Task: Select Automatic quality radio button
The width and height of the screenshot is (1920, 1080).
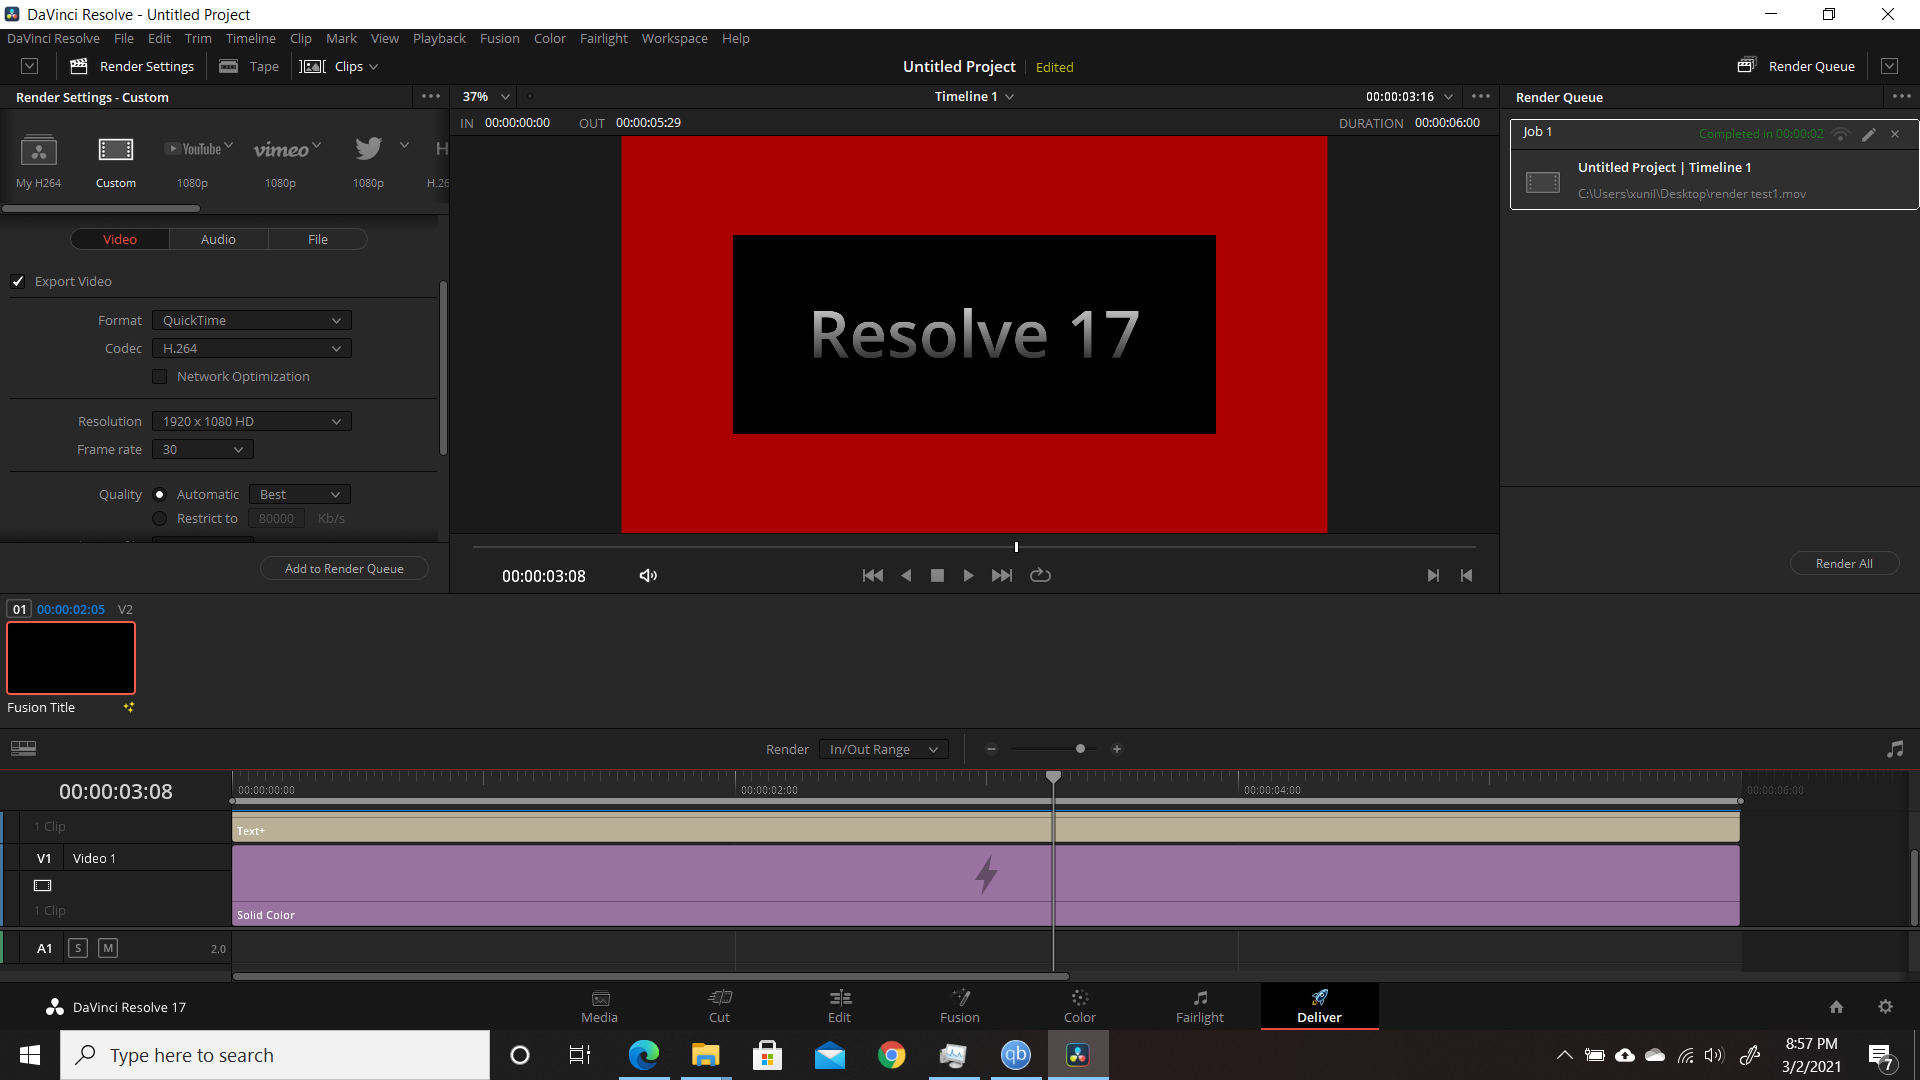Action: pyautogui.click(x=159, y=494)
